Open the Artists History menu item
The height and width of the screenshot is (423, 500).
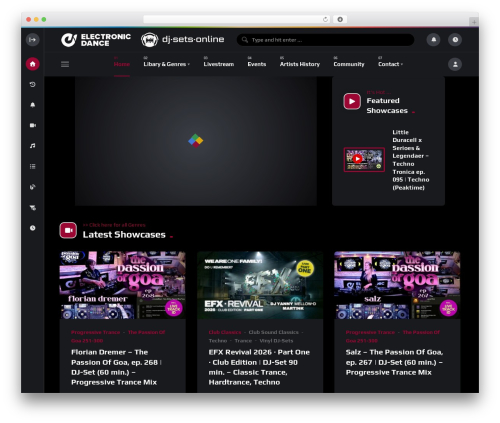point(300,64)
